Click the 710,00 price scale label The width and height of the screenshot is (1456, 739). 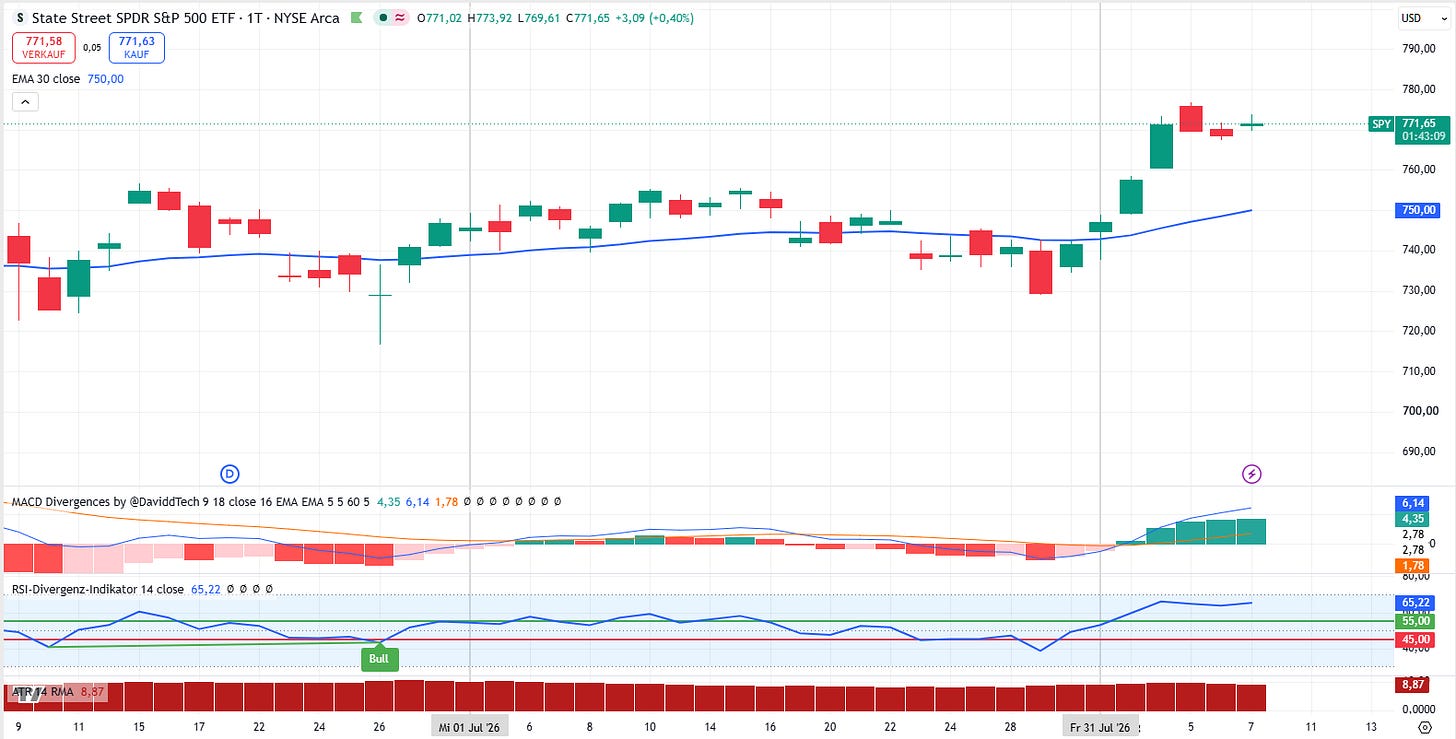[1420, 371]
